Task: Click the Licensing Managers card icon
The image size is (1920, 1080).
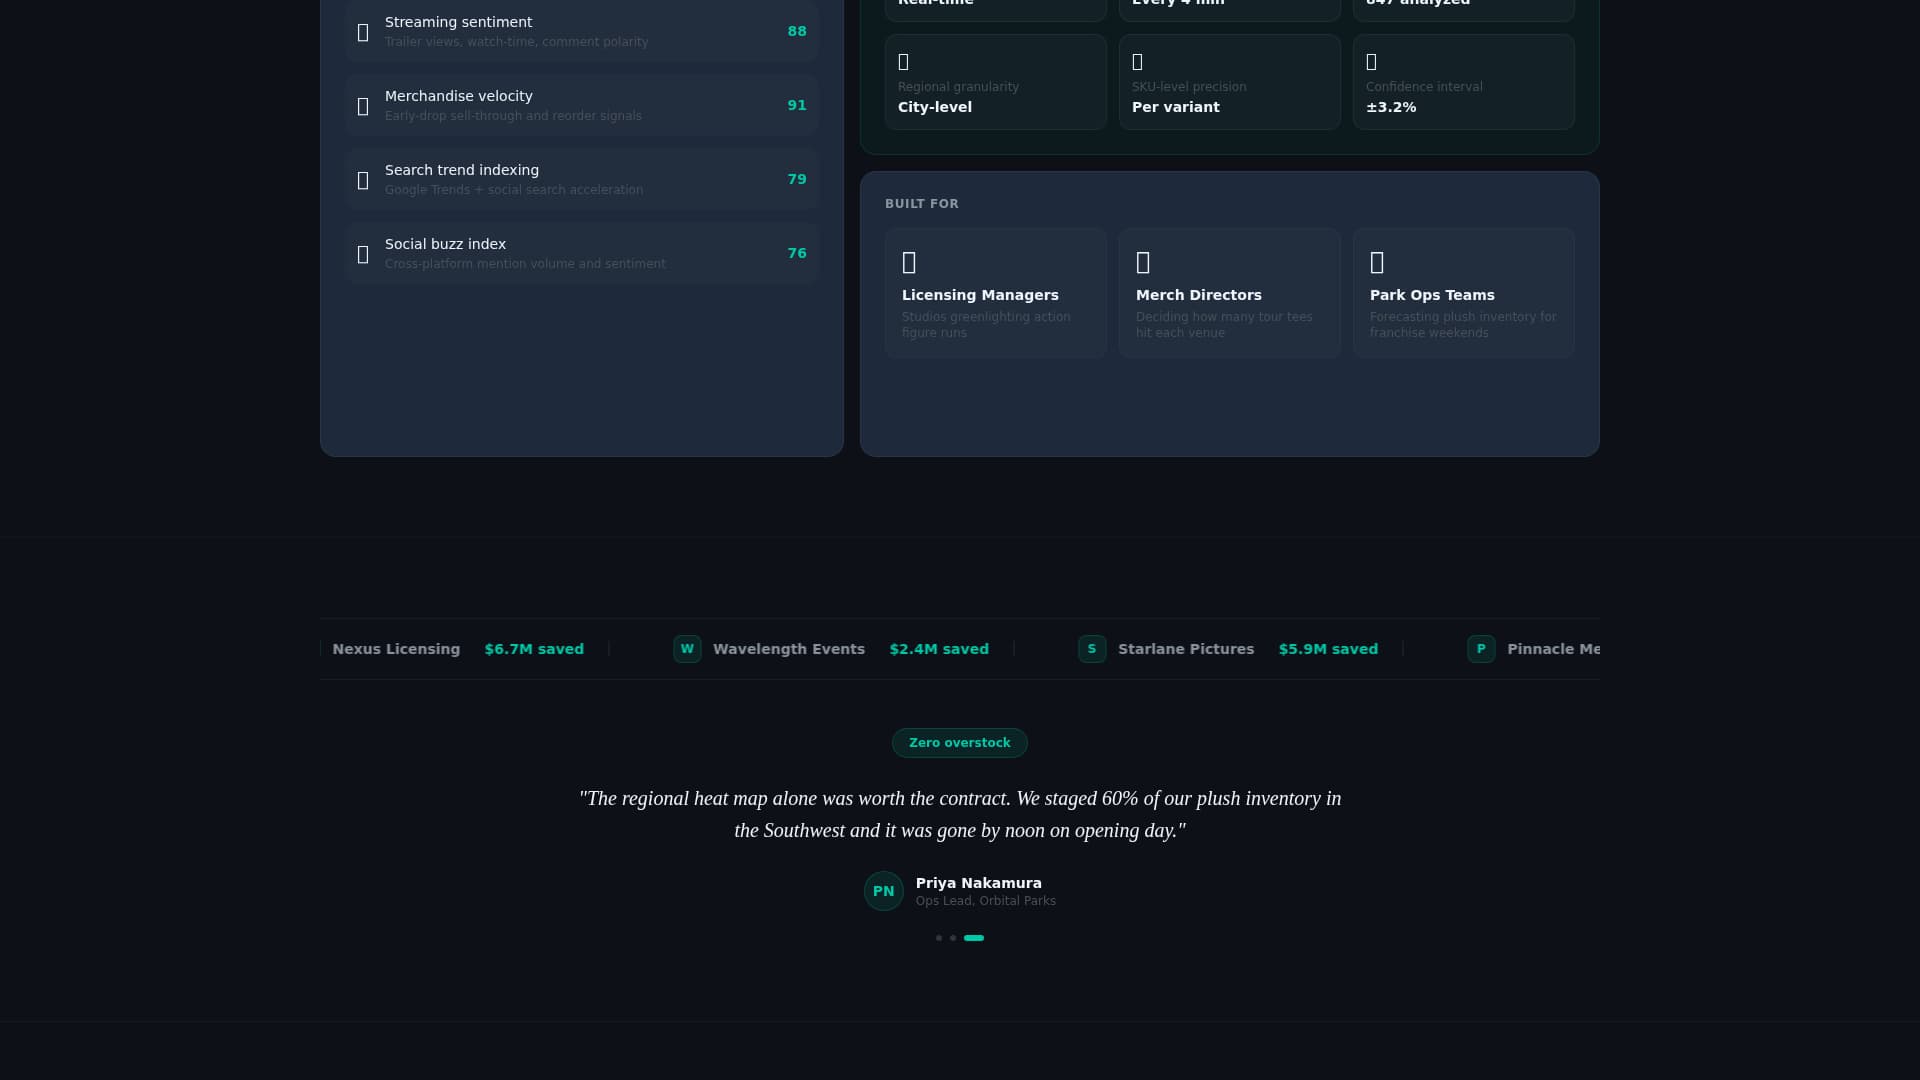Action: click(909, 262)
